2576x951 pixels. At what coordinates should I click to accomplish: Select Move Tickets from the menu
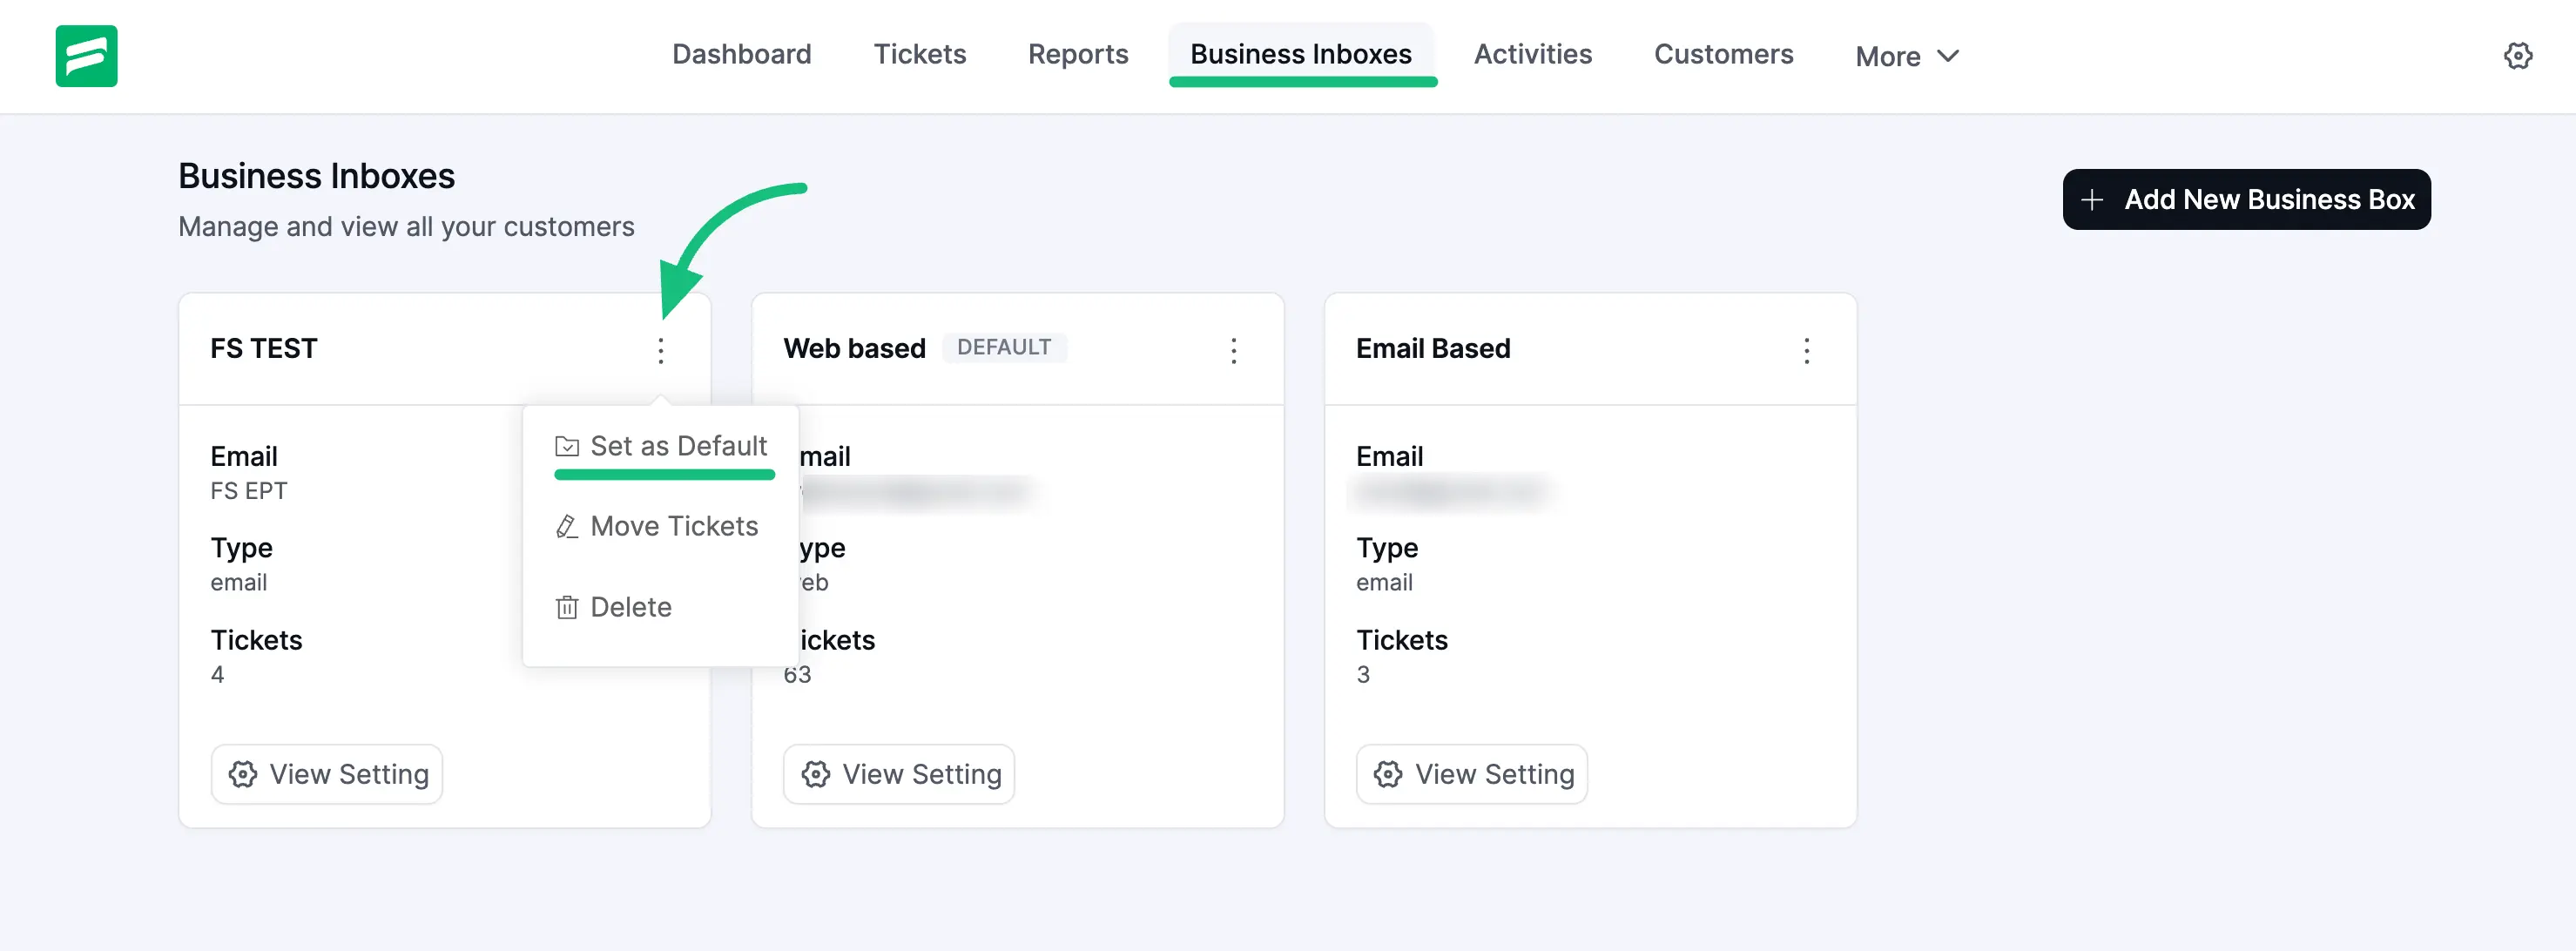[674, 526]
